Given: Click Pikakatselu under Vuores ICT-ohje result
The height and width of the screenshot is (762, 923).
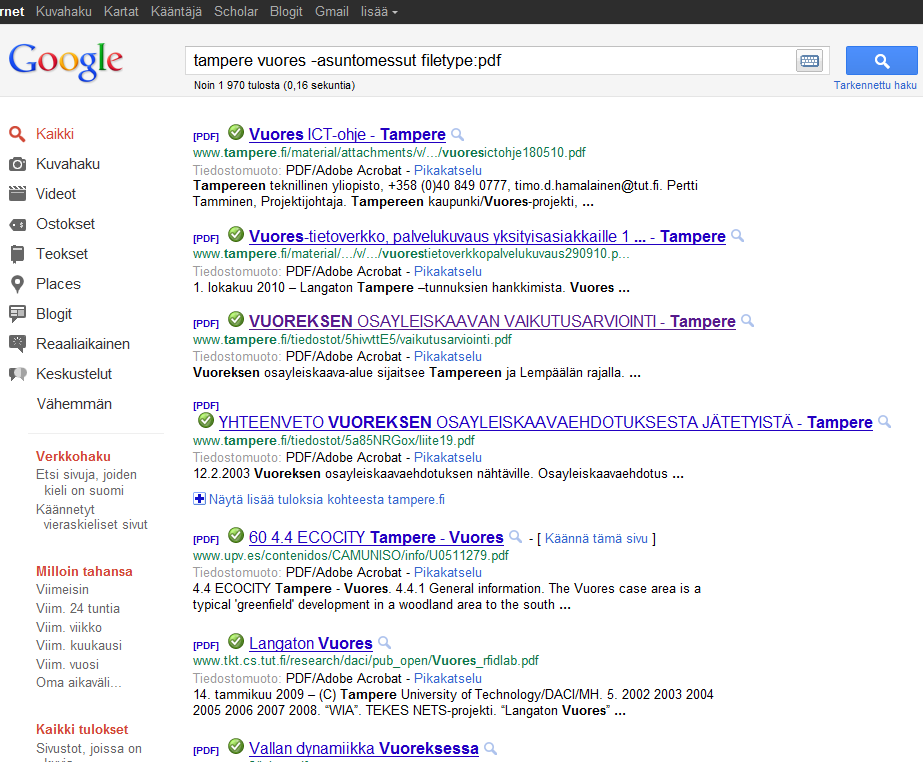Looking at the screenshot, I should (x=448, y=171).
